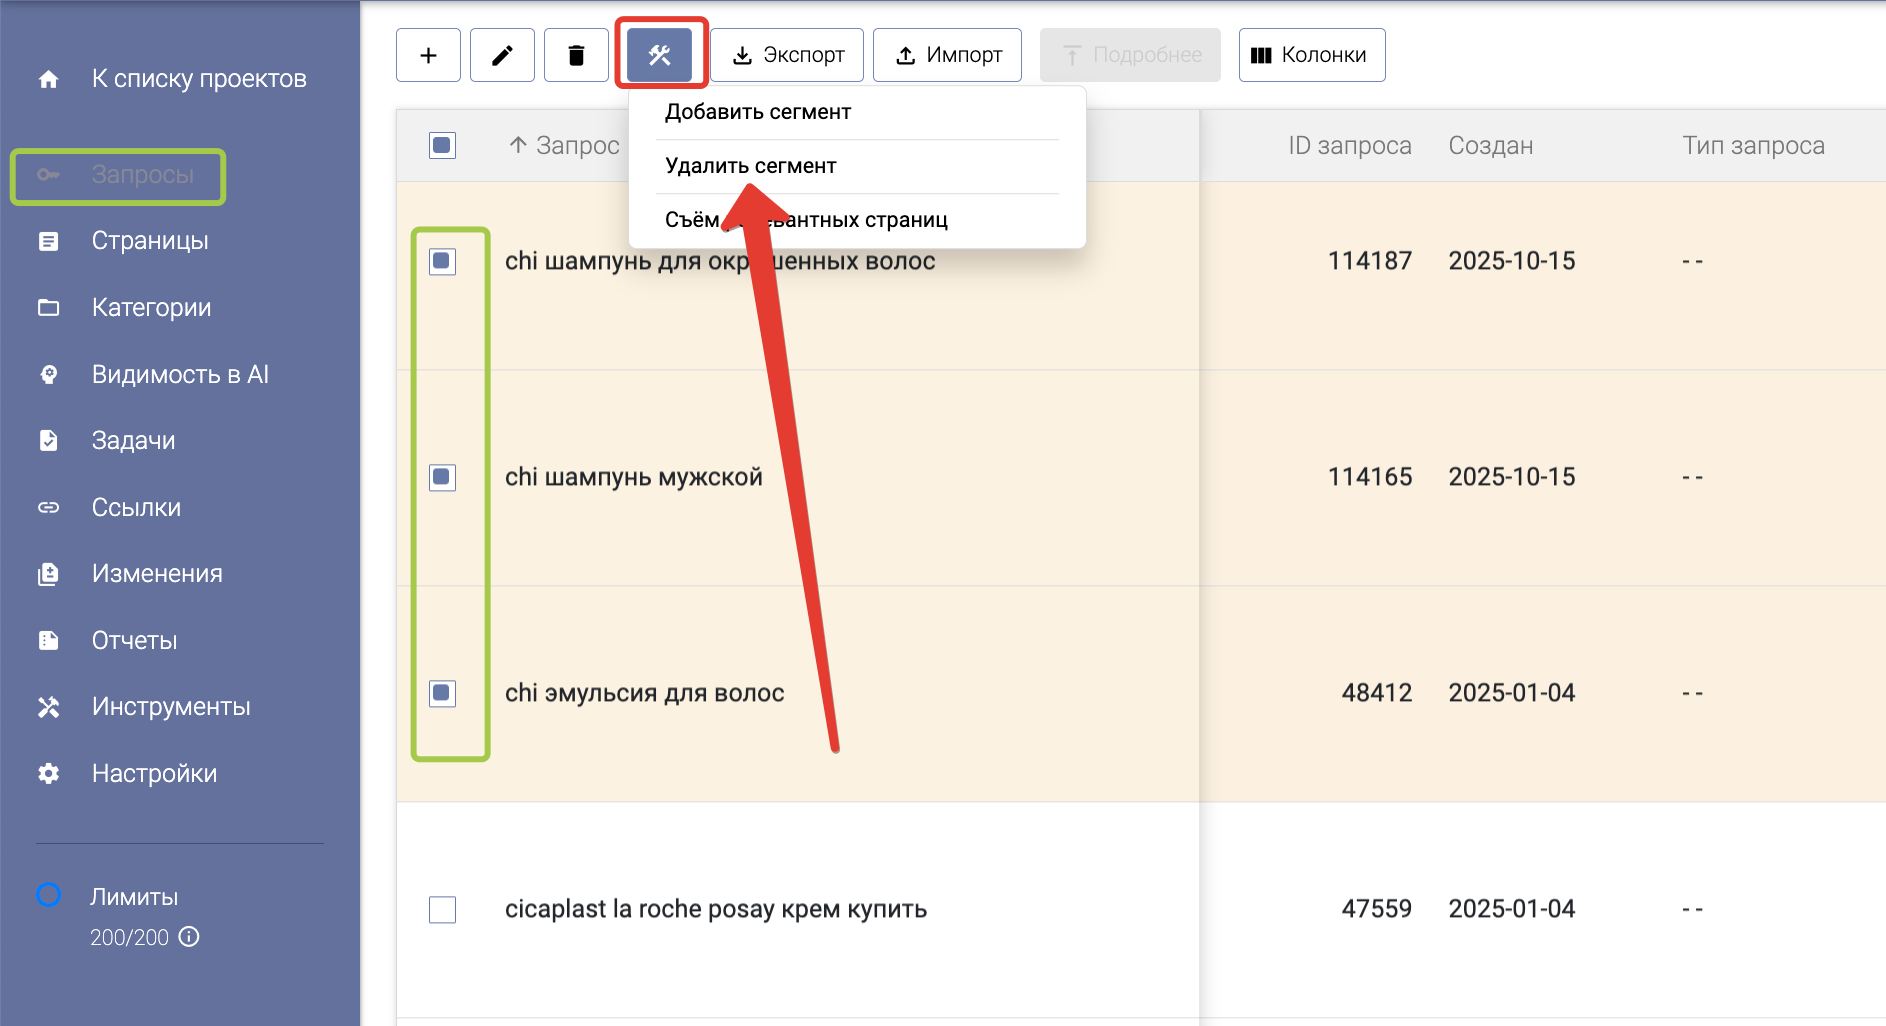Click the Импорт button

947,55
